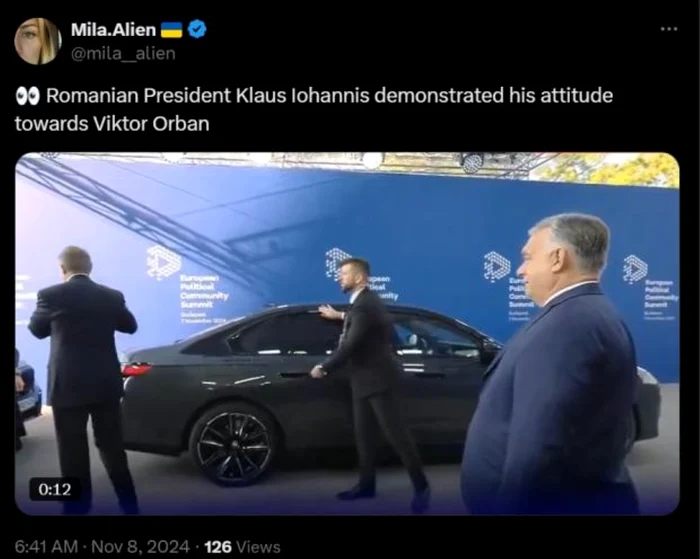The height and width of the screenshot is (559, 700).
Task: Click the blue verified checkmark badge
Action: [196, 29]
